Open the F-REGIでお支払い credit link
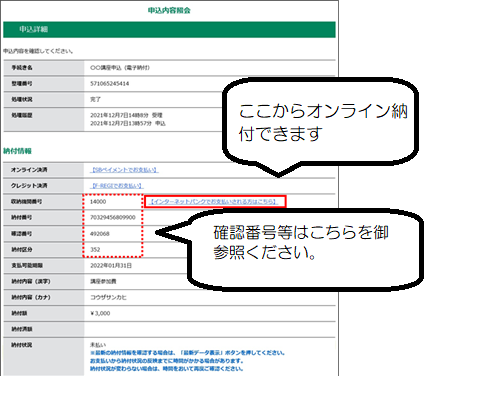The image size is (480, 397). (117, 186)
